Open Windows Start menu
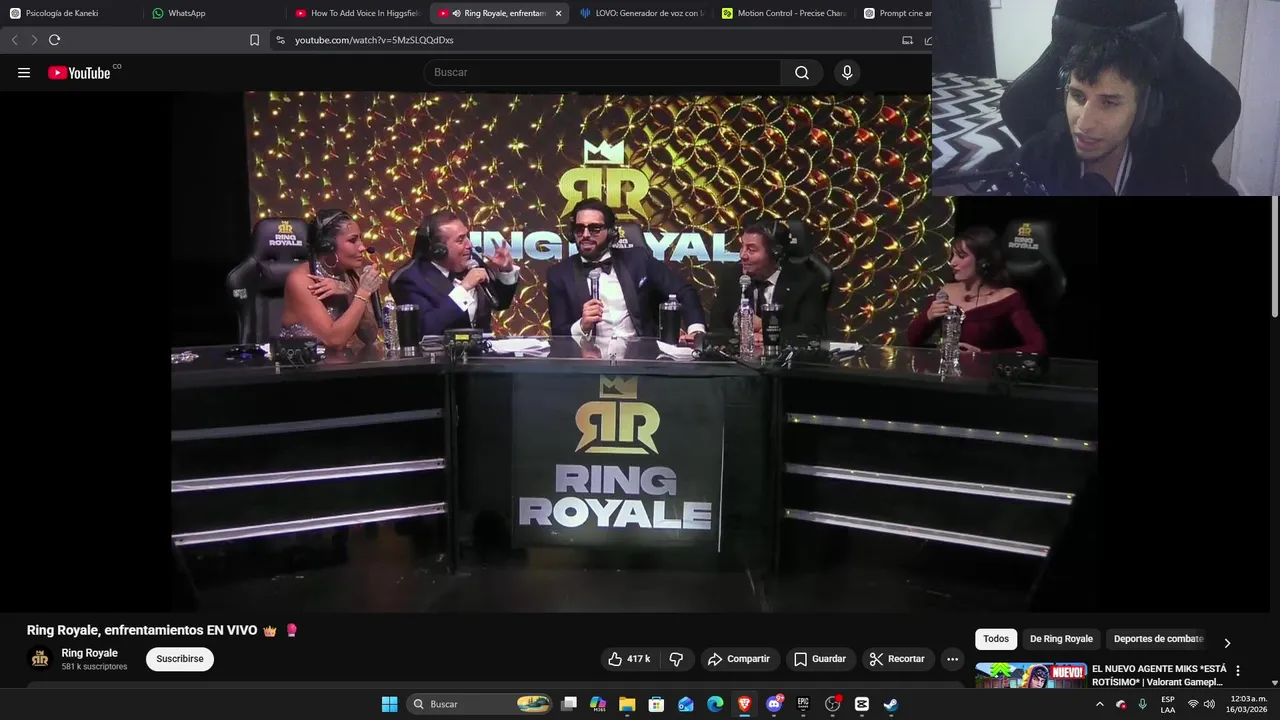Viewport: 1280px width, 720px height. tap(389, 704)
